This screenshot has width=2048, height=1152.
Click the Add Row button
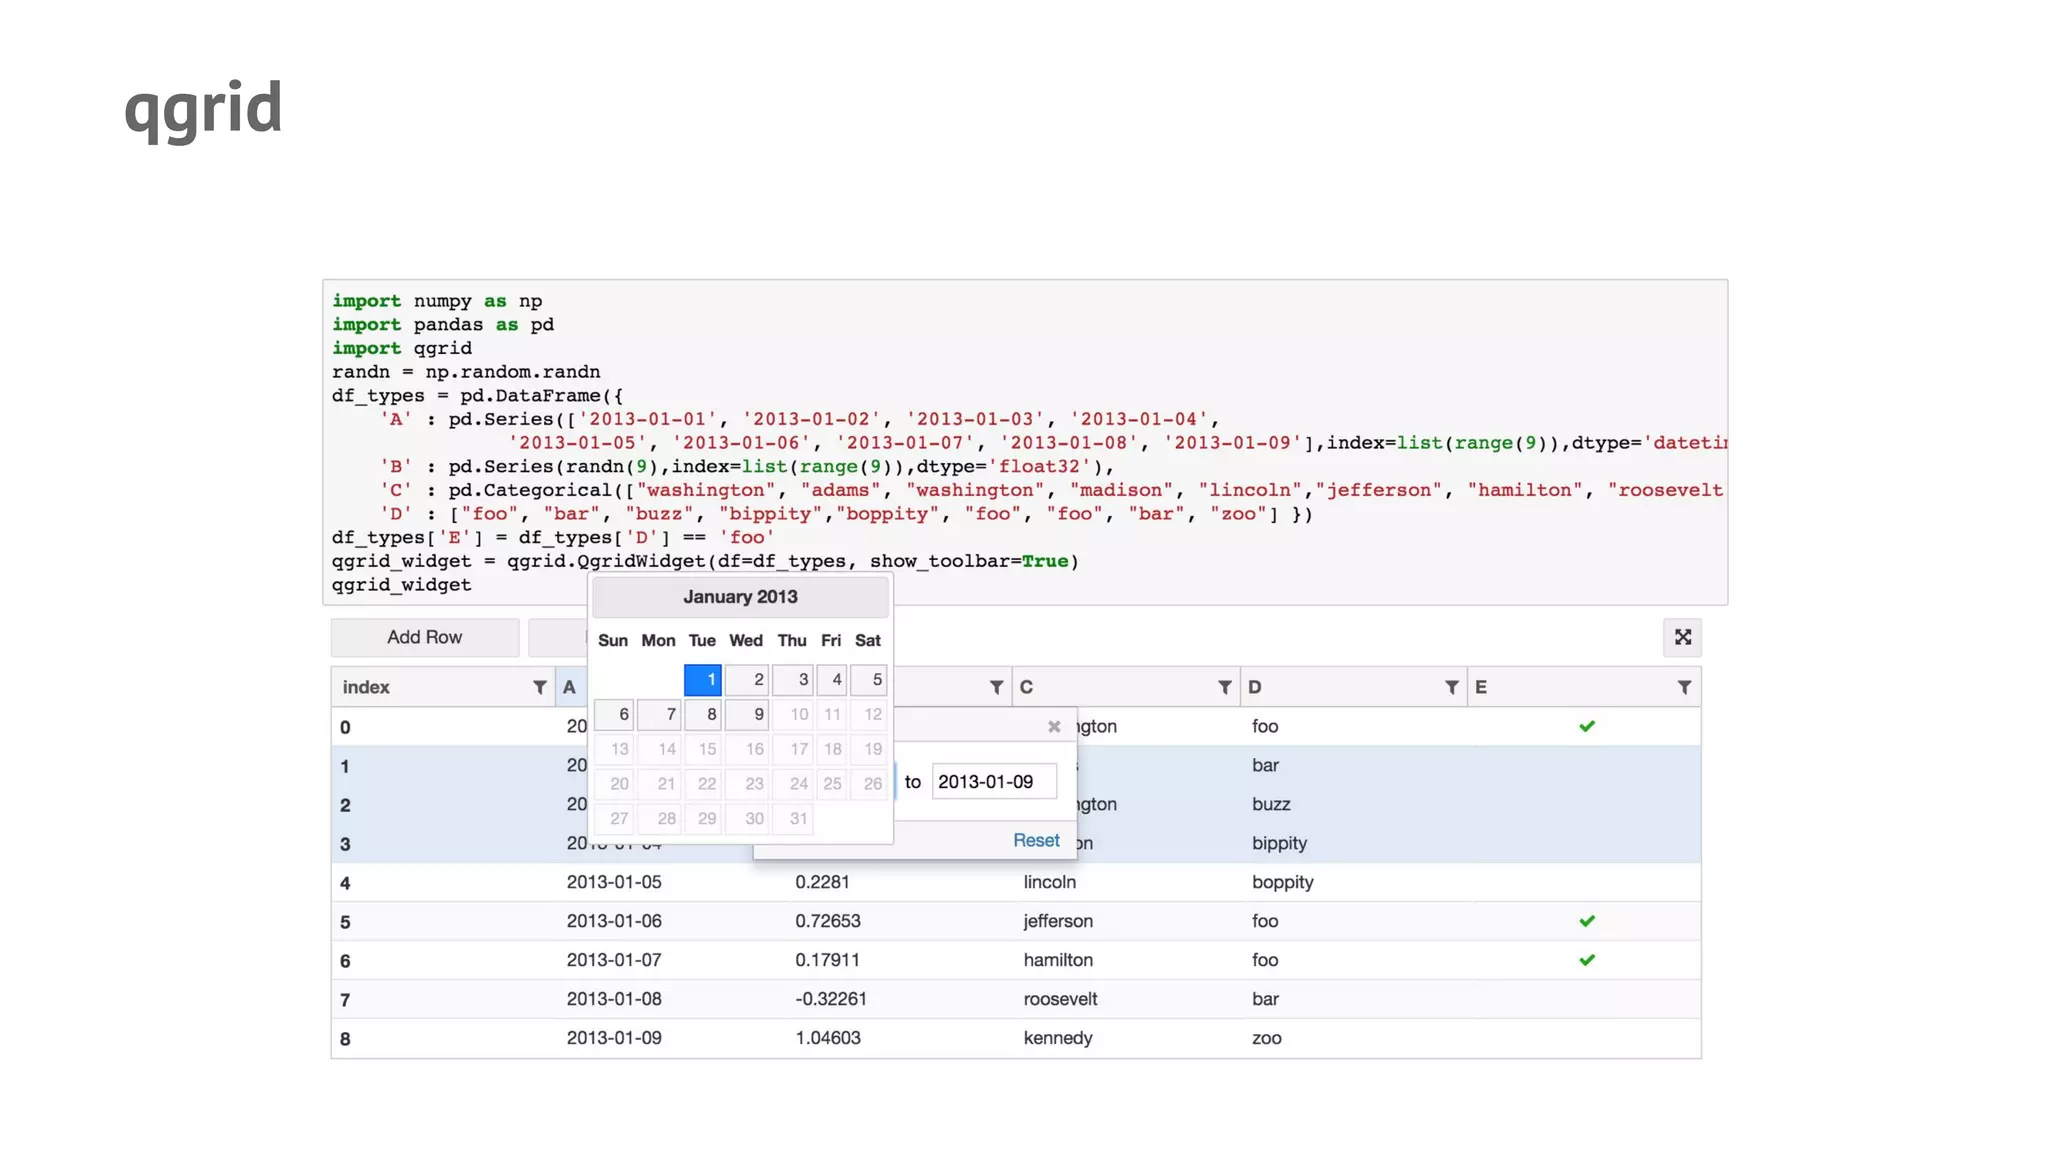tap(424, 637)
